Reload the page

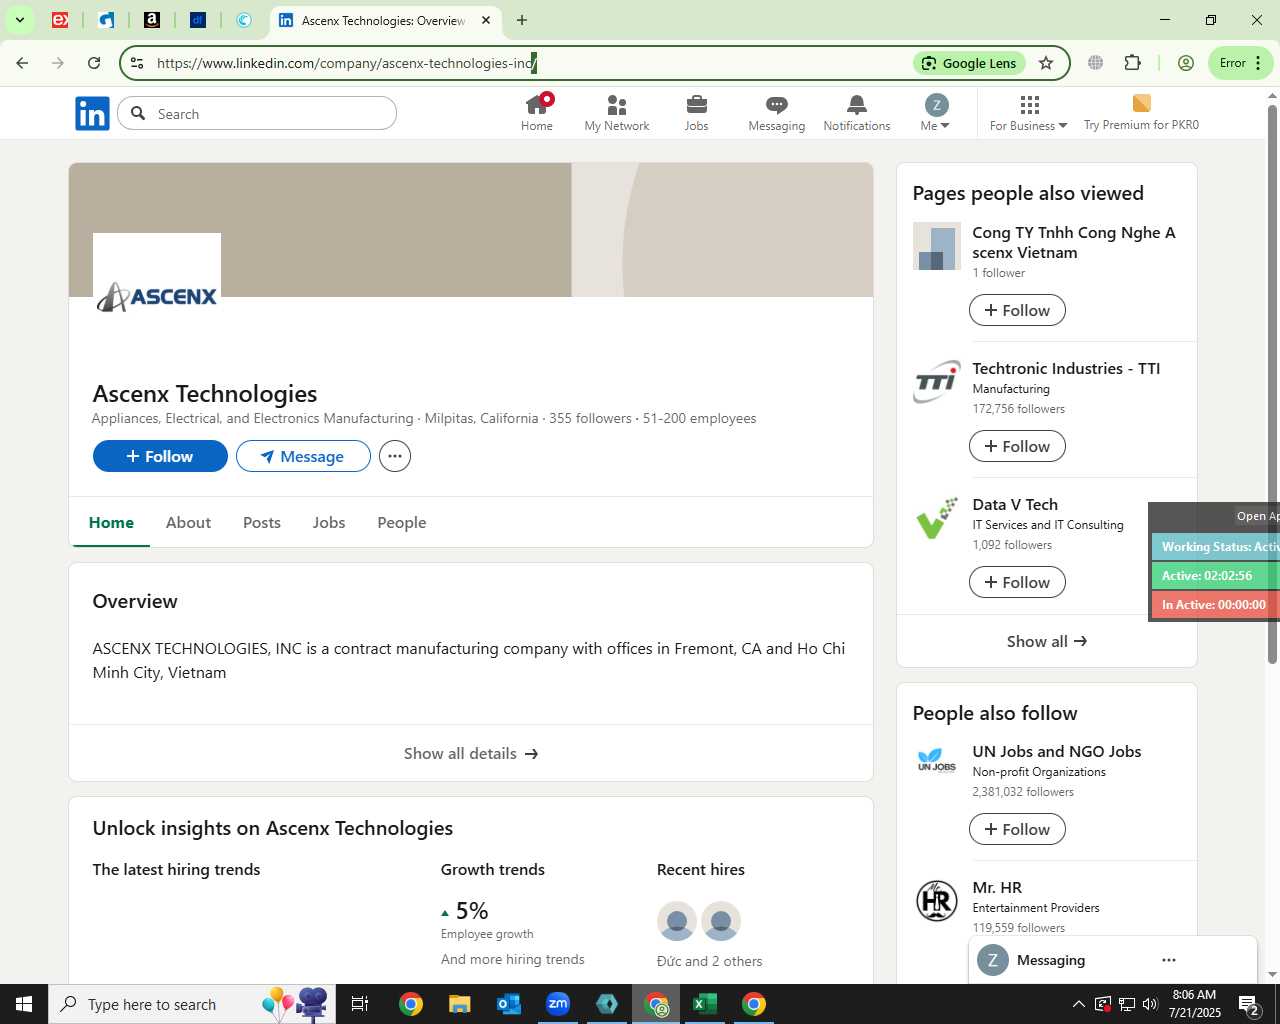tap(94, 63)
